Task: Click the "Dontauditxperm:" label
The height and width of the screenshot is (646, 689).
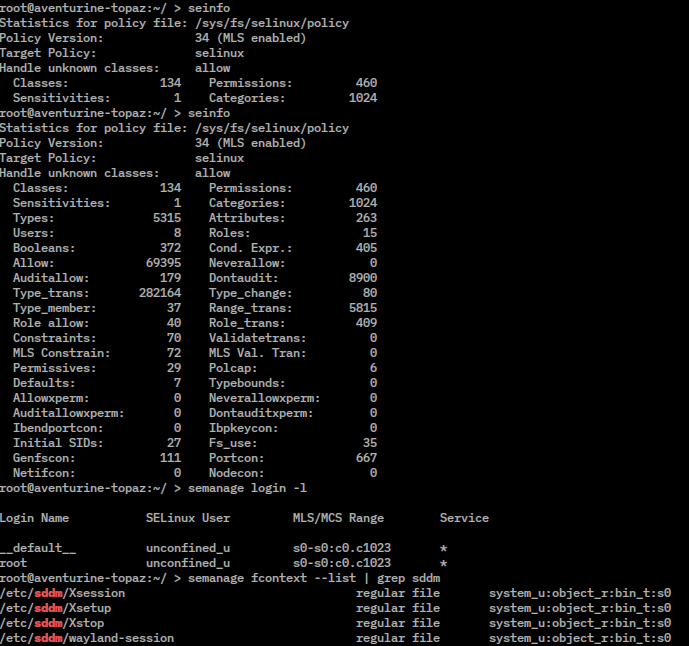Action: click(x=261, y=413)
